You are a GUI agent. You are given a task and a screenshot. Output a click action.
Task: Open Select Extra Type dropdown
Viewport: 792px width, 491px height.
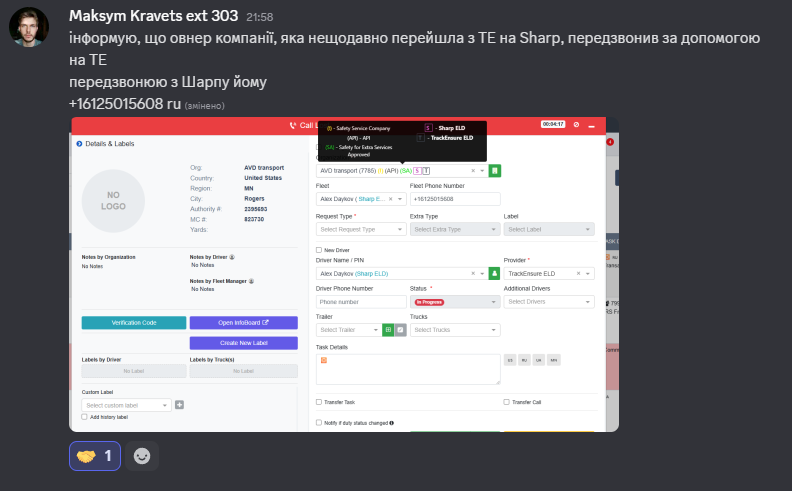click(x=455, y=229)
